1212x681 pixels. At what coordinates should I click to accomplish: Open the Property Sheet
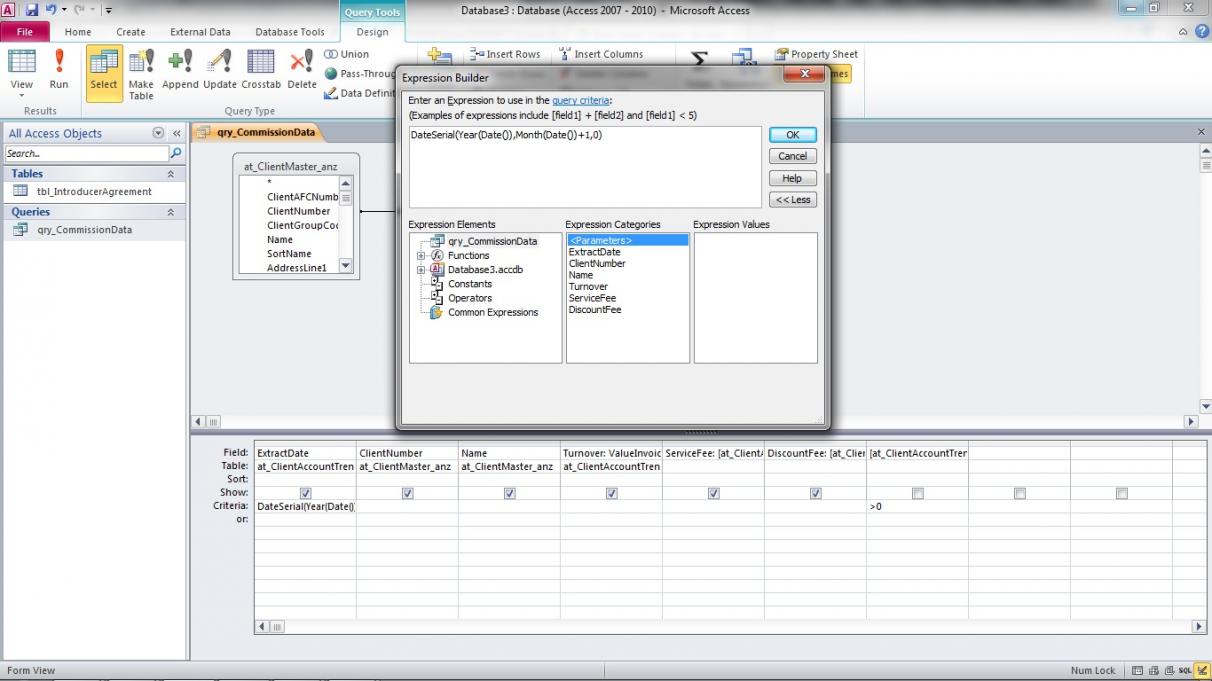(x=816, y=54)
